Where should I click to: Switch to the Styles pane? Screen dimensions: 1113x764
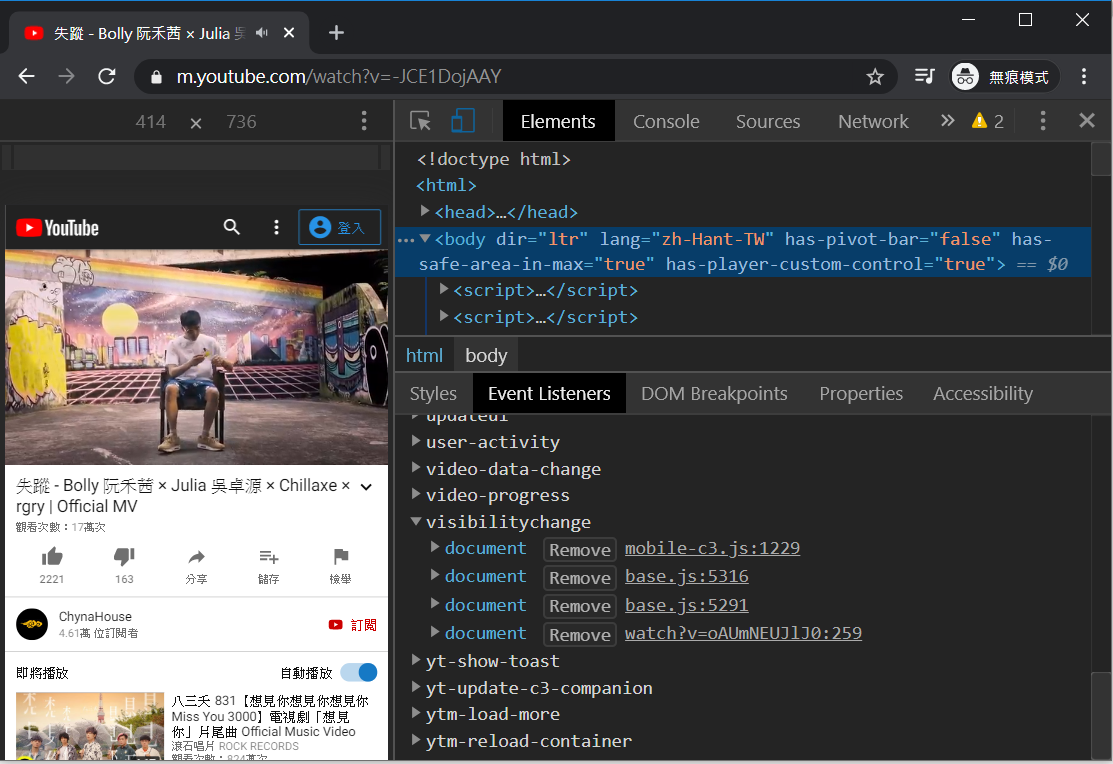click(433, 393)
